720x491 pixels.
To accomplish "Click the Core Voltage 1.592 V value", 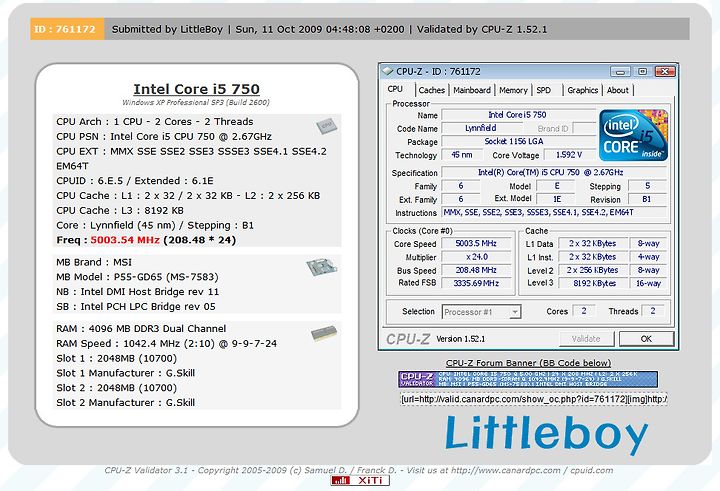I will pyautogui.click(x=569, y=155).
